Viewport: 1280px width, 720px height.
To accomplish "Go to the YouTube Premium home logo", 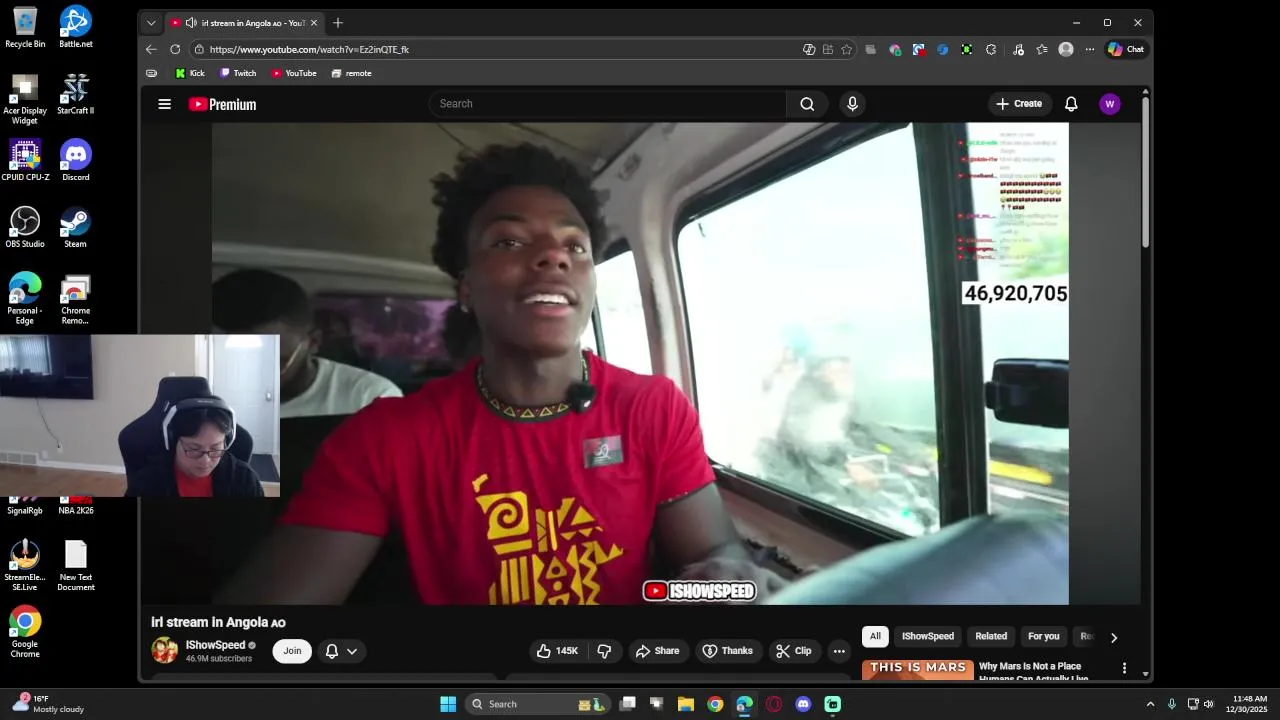I will (x=222, y=104).
